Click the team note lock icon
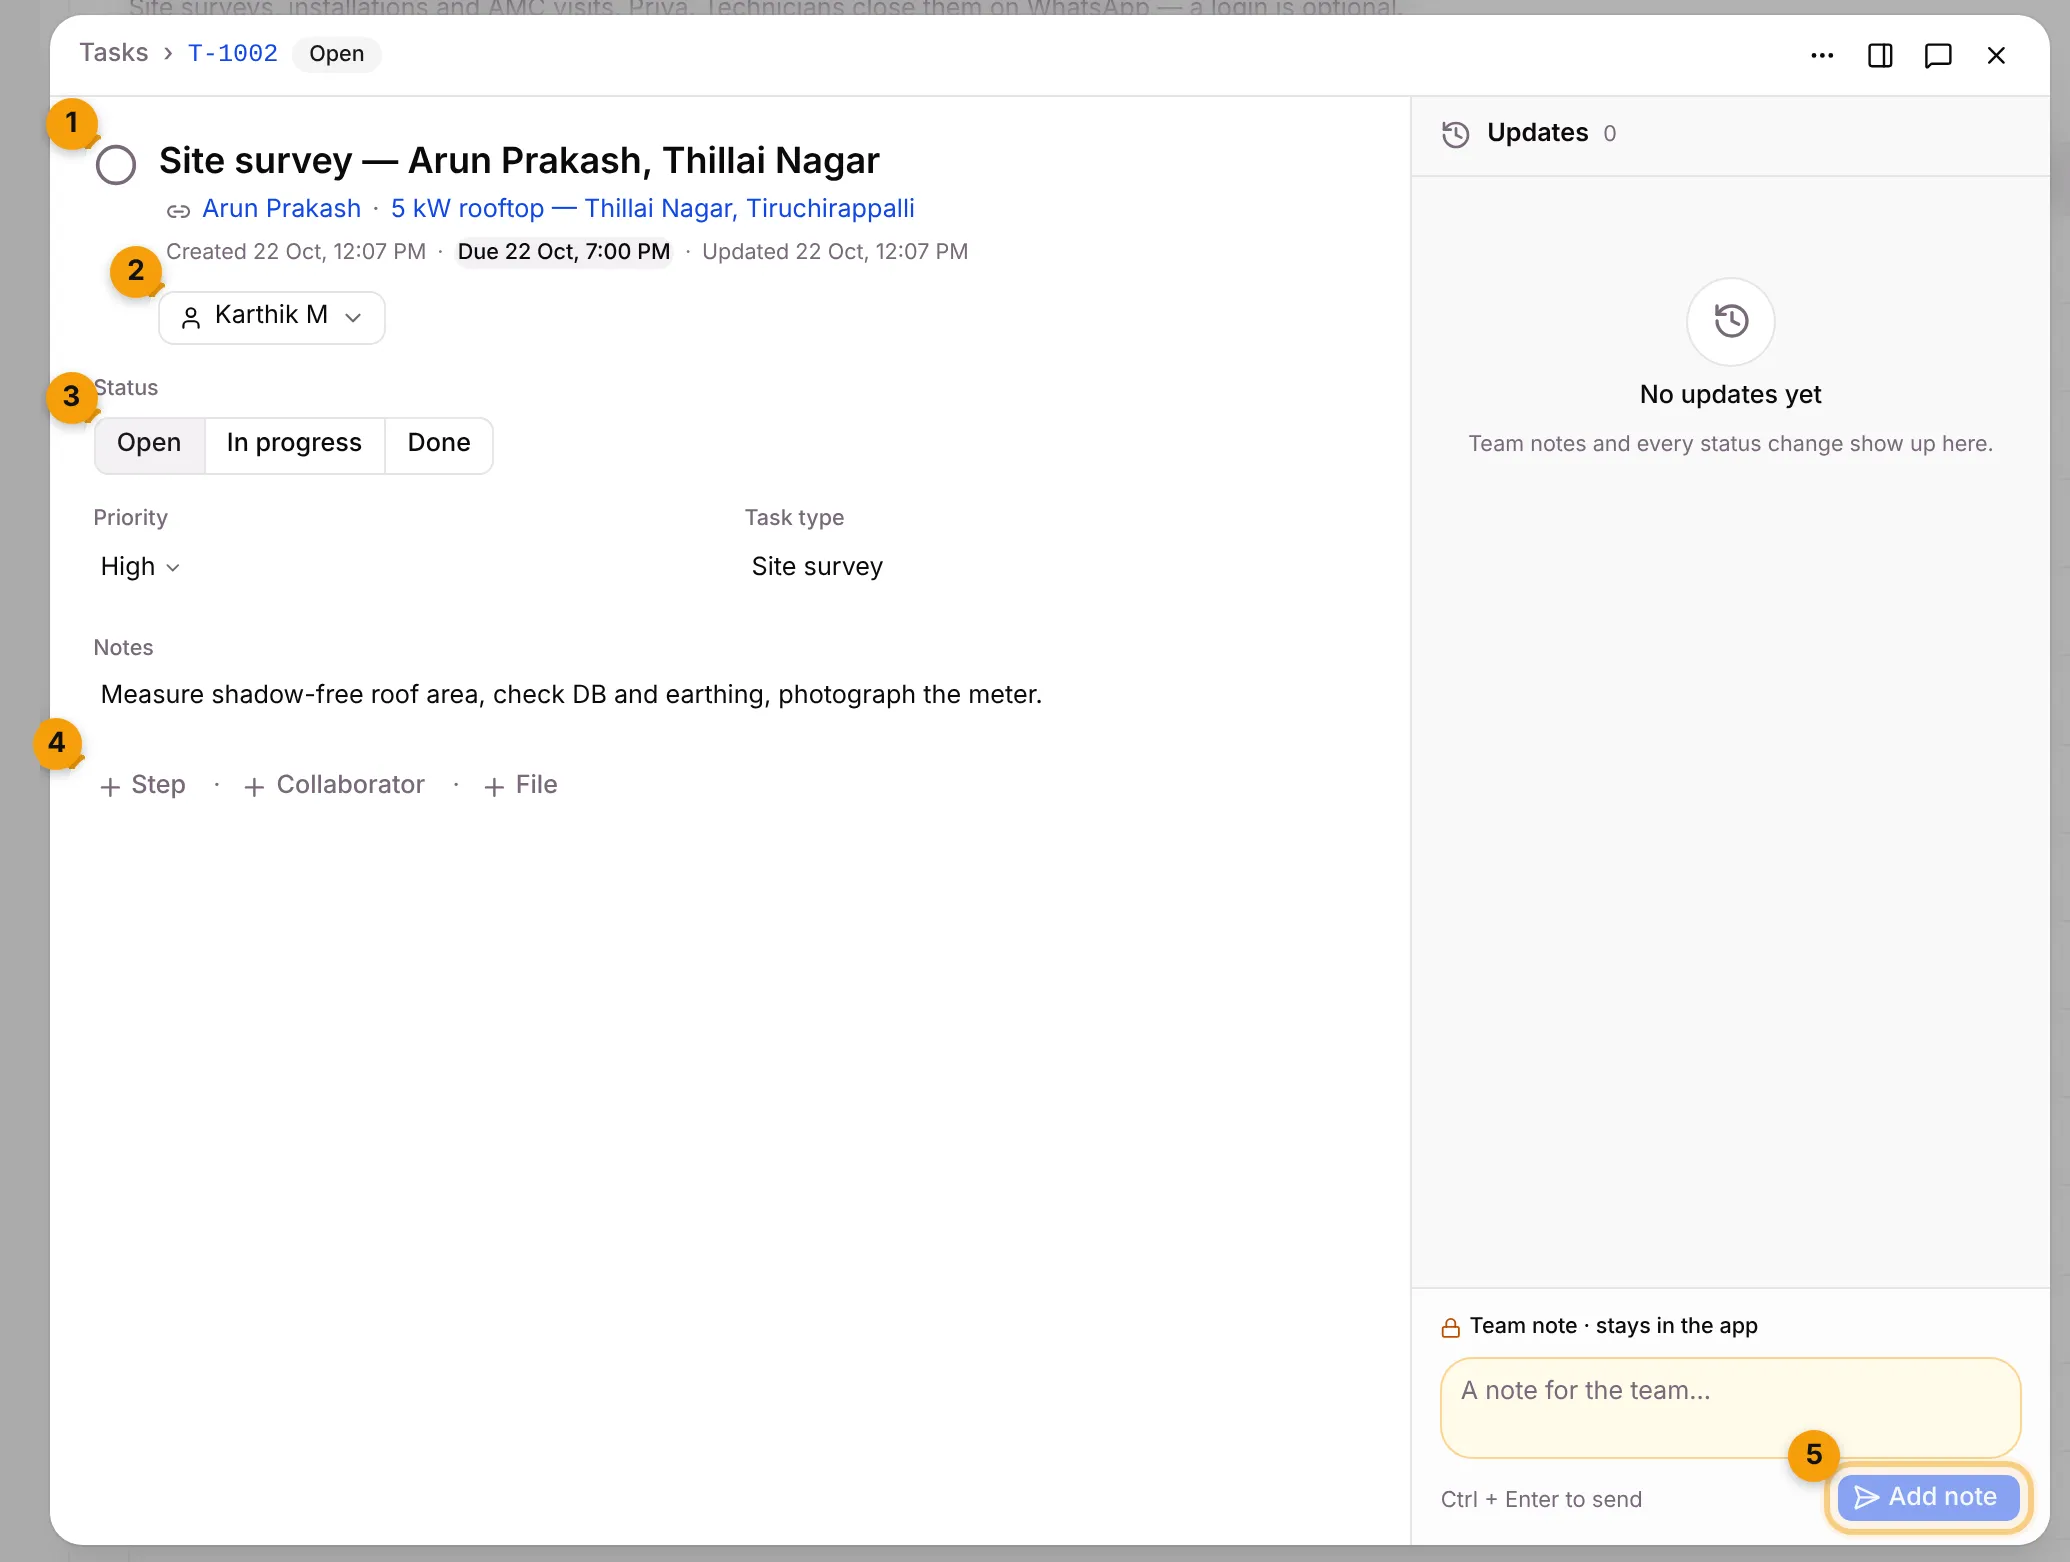 pos(1450,1327)
